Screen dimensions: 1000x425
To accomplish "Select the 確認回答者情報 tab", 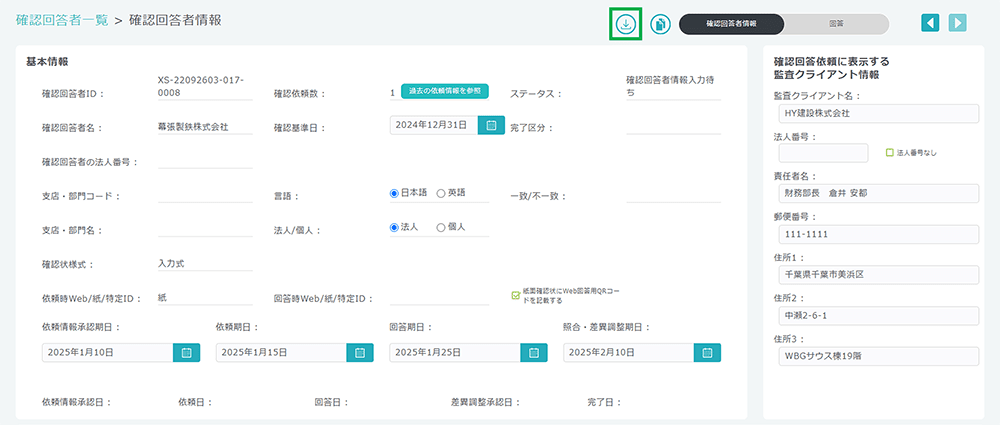I will point(731,24).
